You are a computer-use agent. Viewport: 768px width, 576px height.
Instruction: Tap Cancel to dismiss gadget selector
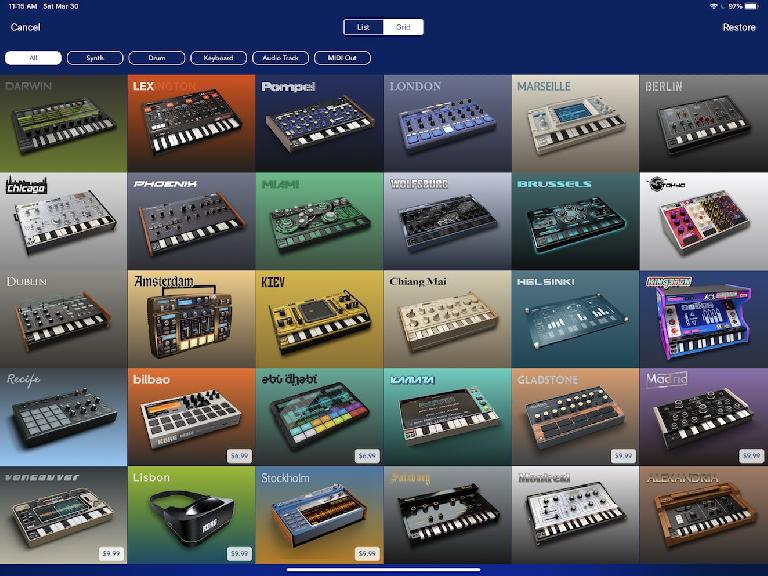(x=25, y=27)
